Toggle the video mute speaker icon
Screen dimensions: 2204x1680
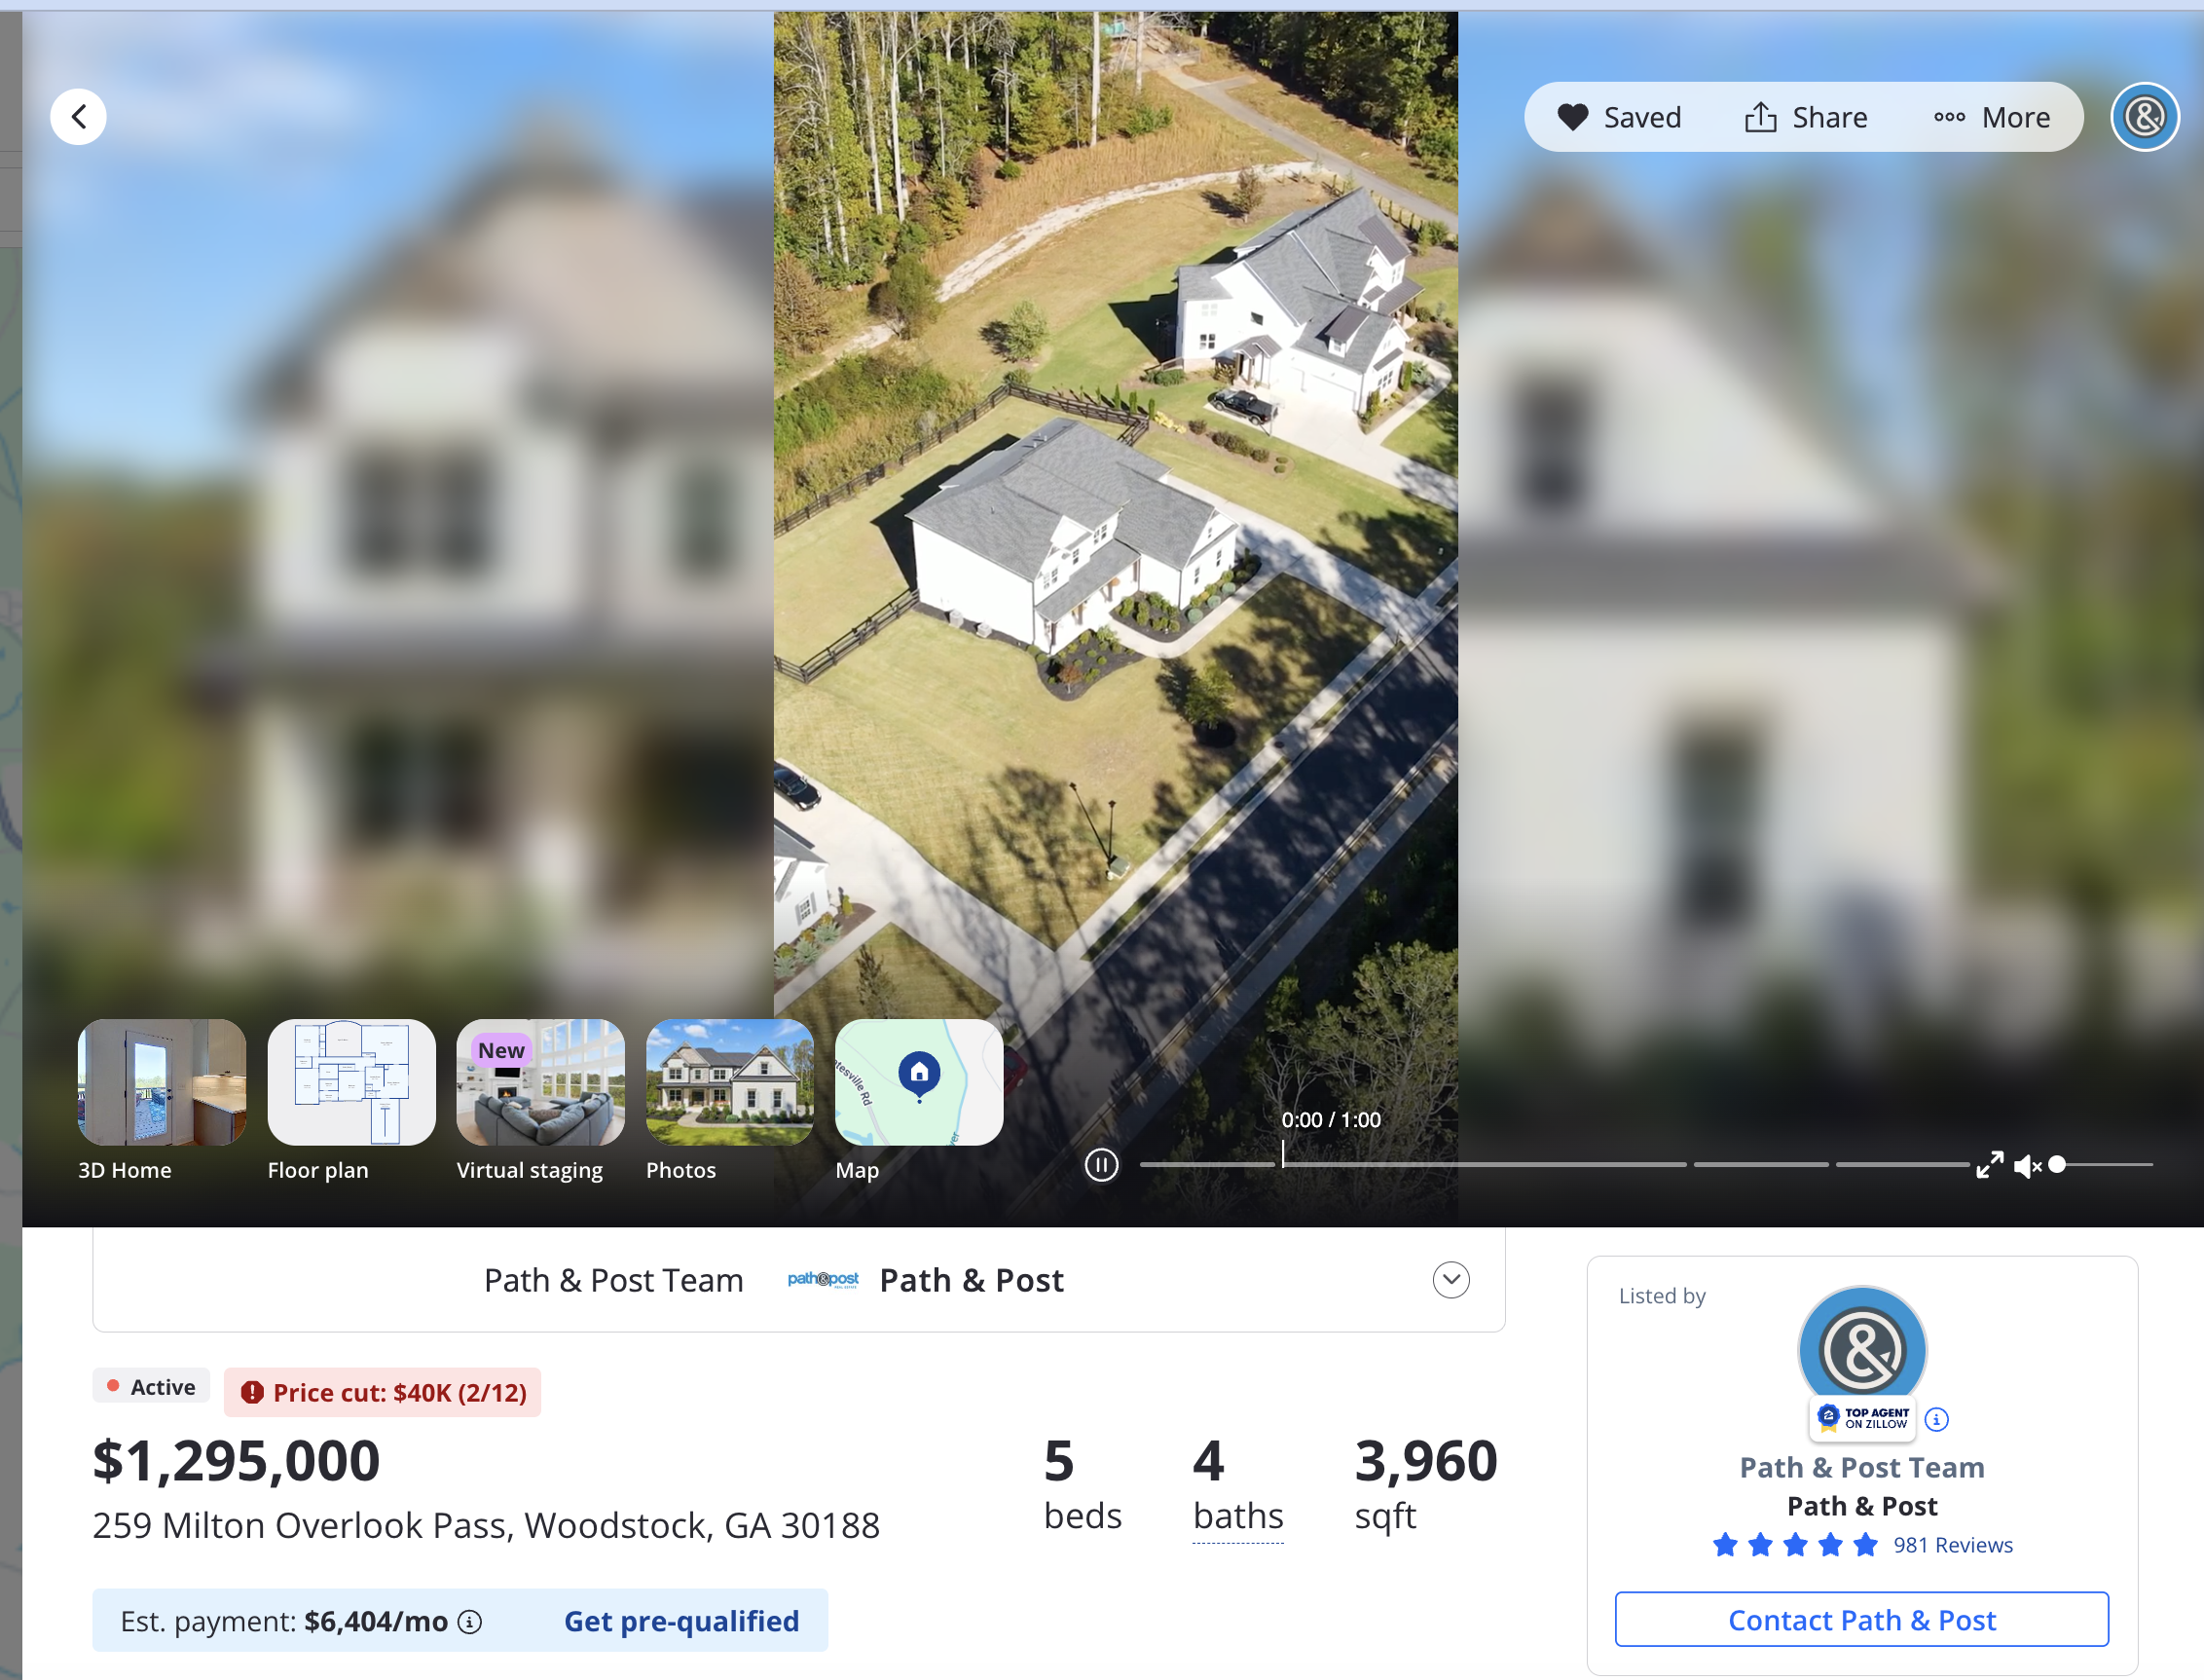pyautogui.click(x=2027, y=1166)
